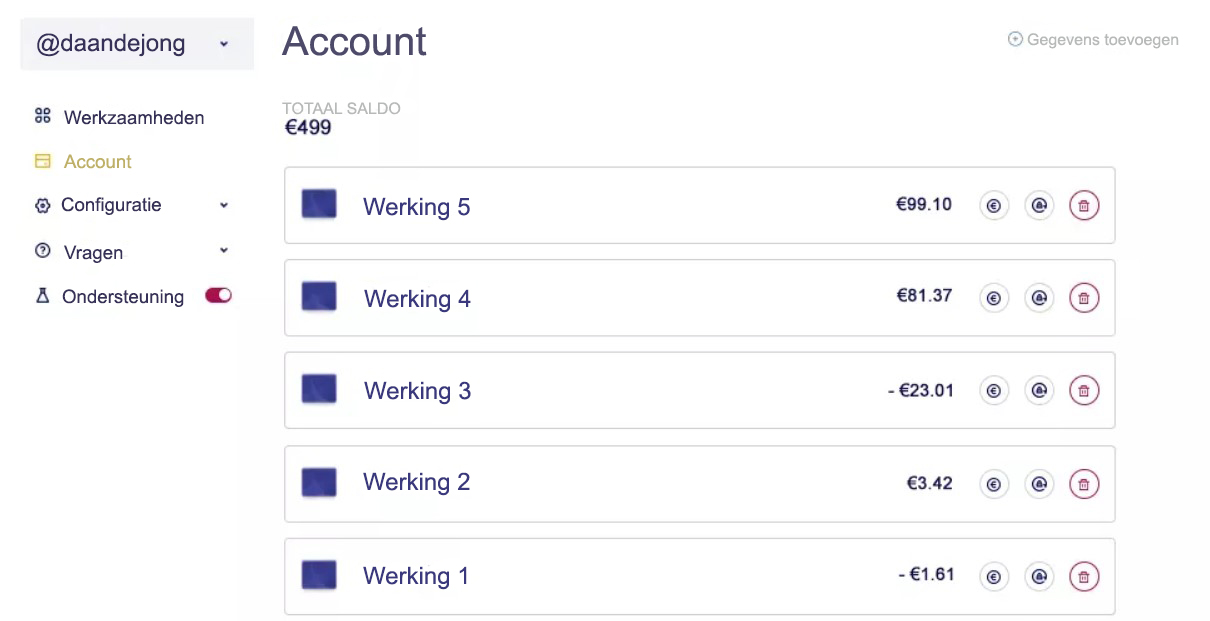Expand the Vragen submenu
This screenshot has width=1210, height=621.
pos(223,251)
